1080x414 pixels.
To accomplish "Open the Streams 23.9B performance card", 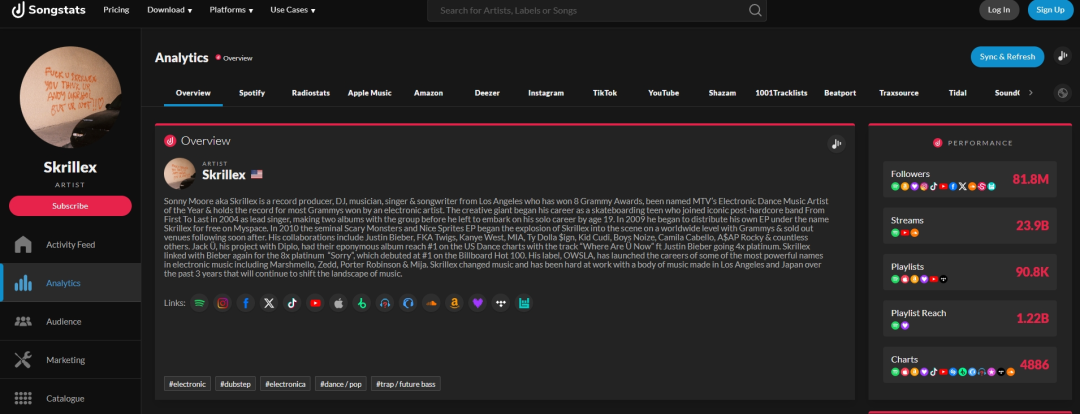I will (x=969, y=225).
